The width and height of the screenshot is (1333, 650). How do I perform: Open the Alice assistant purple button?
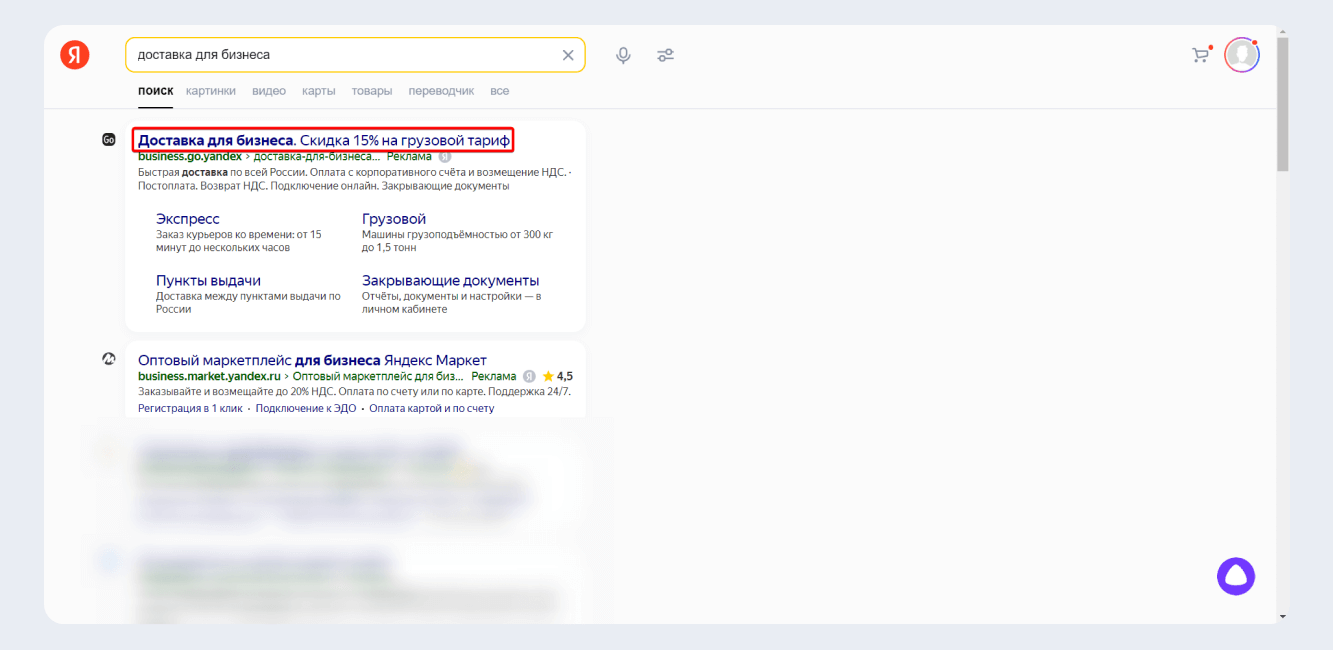(1236, 576)
